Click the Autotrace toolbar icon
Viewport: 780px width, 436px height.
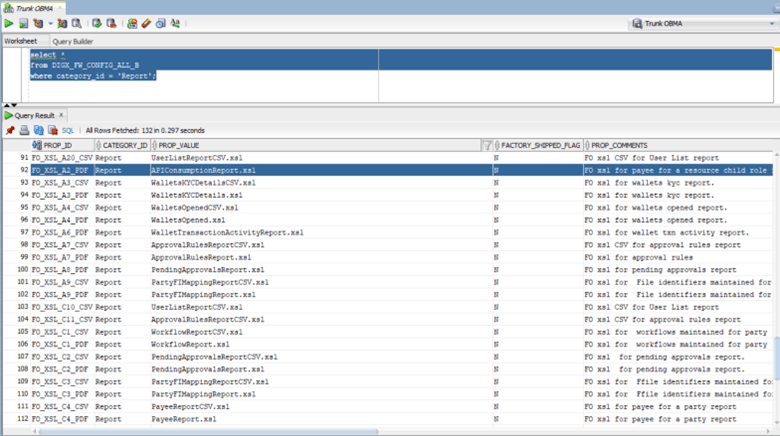62,23
